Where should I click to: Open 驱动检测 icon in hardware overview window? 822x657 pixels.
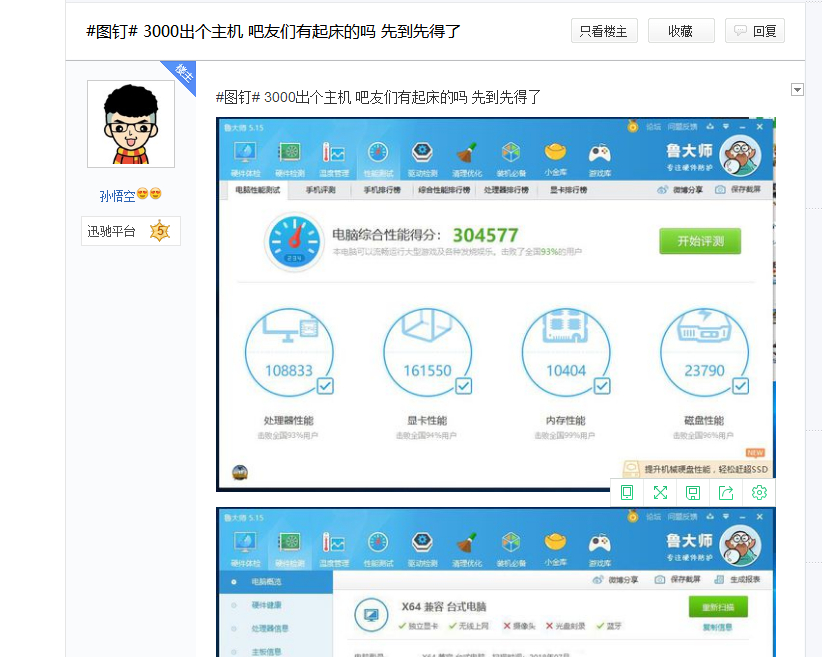[423, 550]
